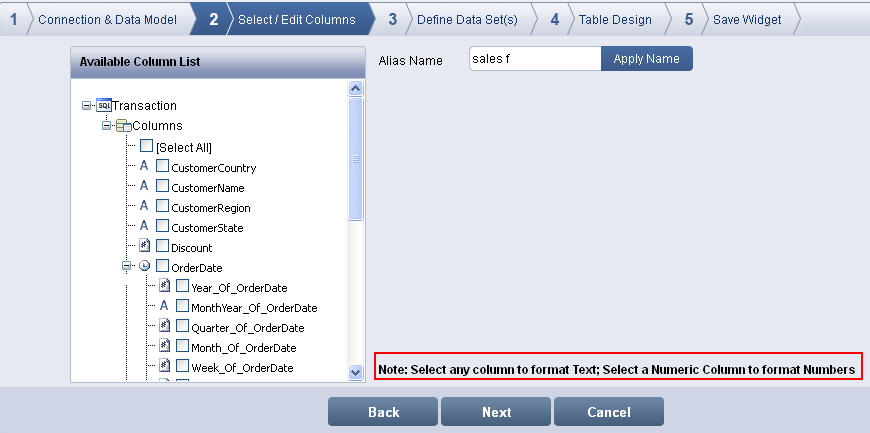Collapse the OrderDate node

[x=127, y=267]
